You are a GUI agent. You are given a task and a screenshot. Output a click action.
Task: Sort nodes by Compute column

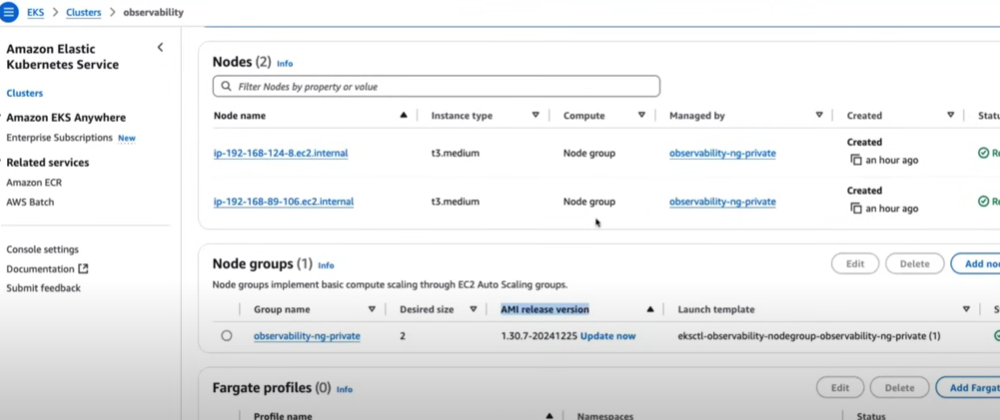(x=642, y=115)
